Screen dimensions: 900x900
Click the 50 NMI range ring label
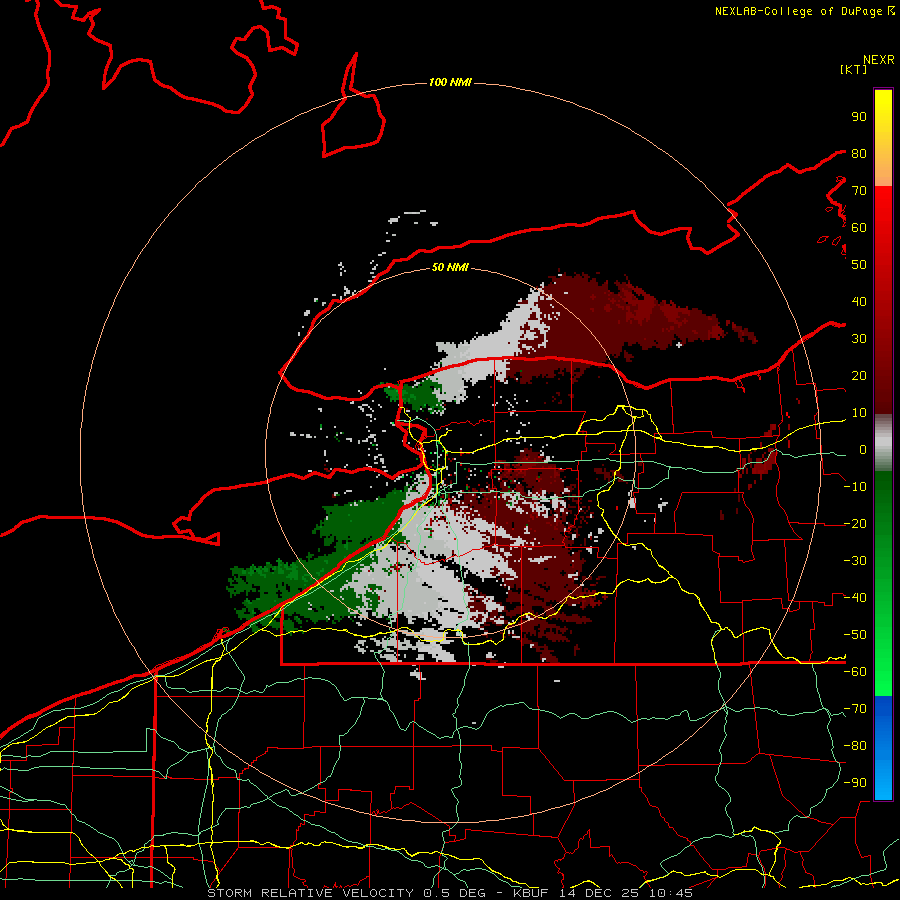(450, 267)
